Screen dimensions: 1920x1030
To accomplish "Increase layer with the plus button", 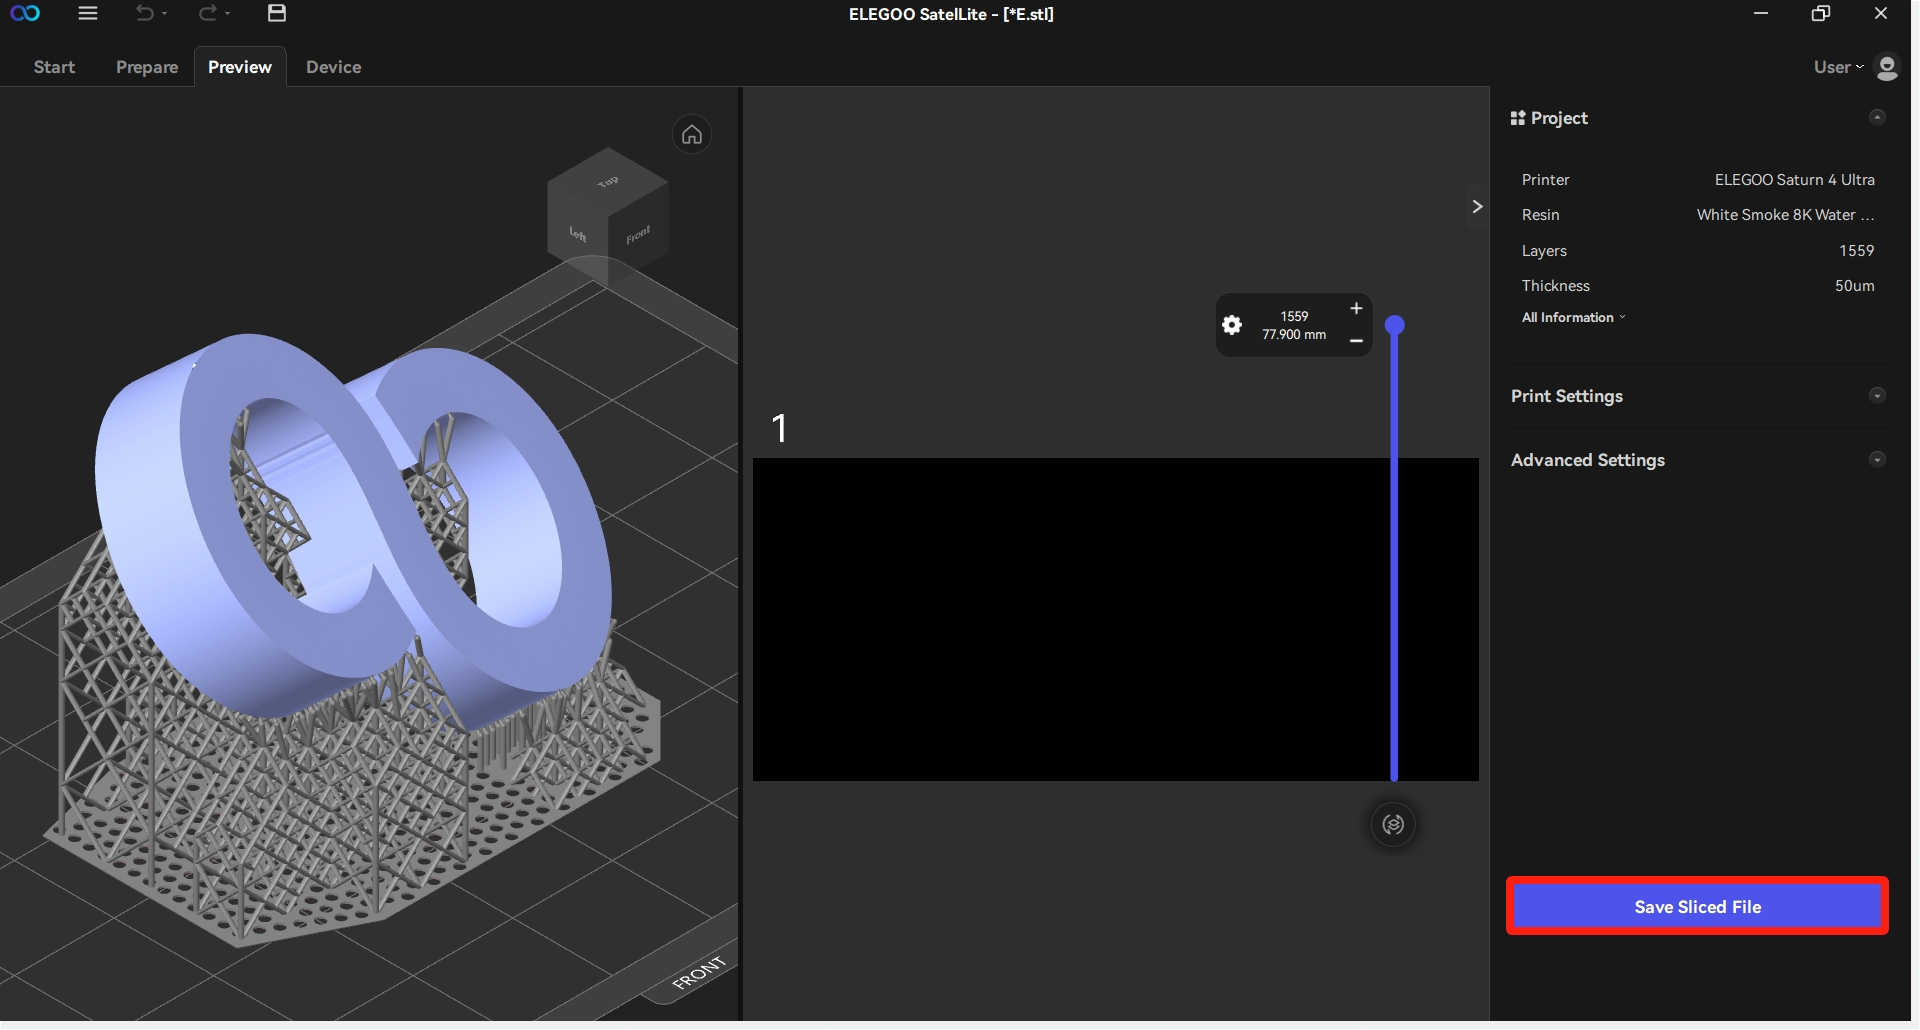I will [1356, 309].
